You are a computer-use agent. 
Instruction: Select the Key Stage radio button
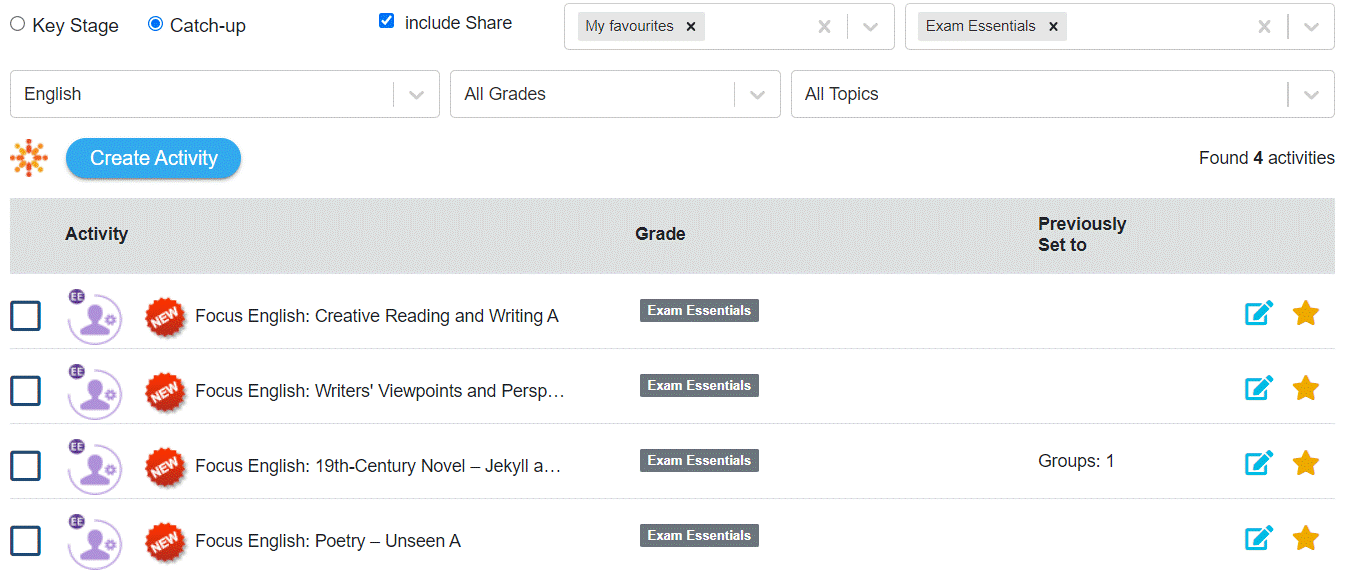coord(18,24)
